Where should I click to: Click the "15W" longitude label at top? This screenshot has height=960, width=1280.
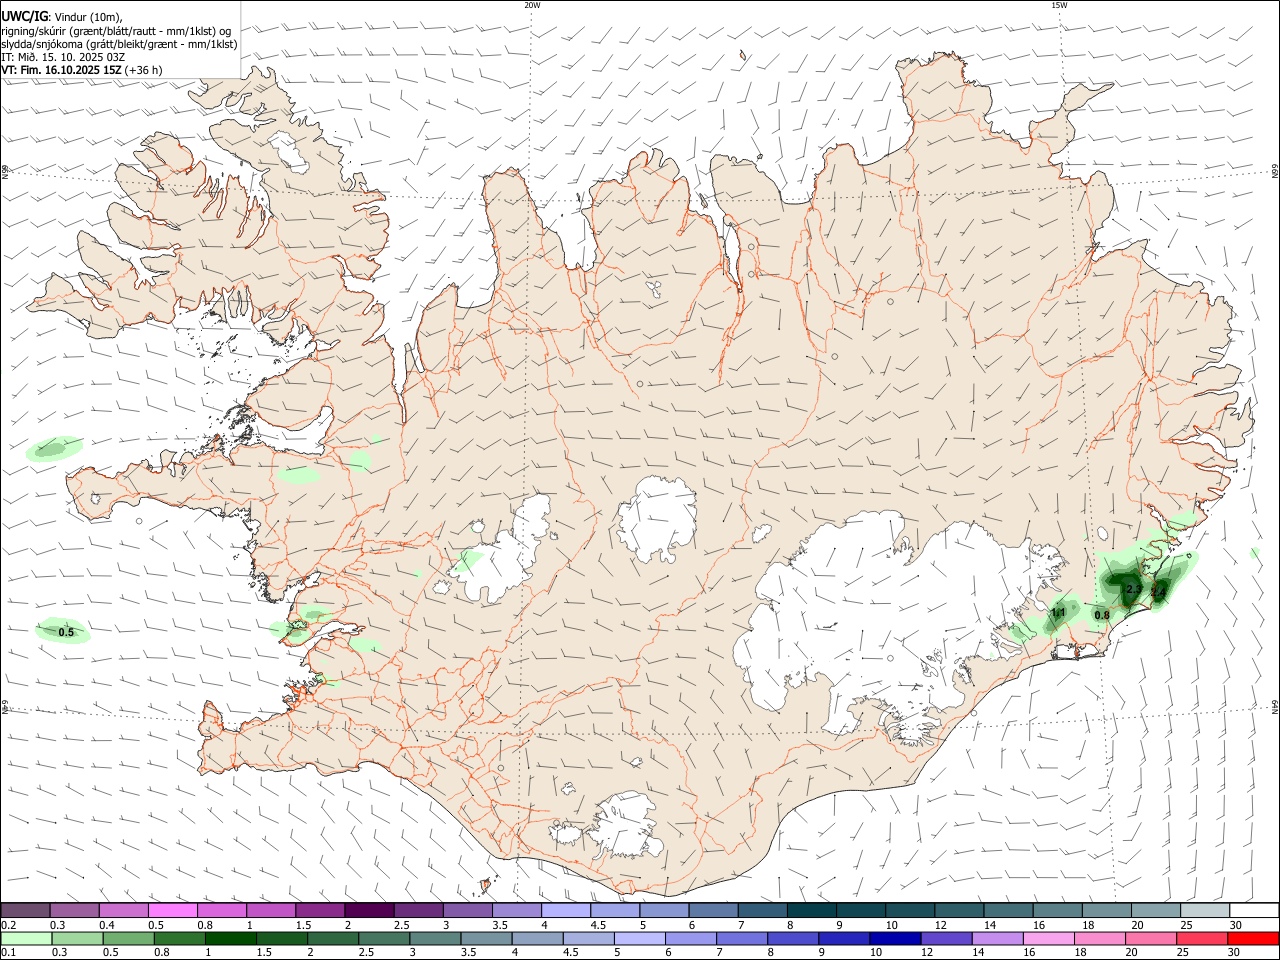pyautogui.click(x=1058, y=5)
